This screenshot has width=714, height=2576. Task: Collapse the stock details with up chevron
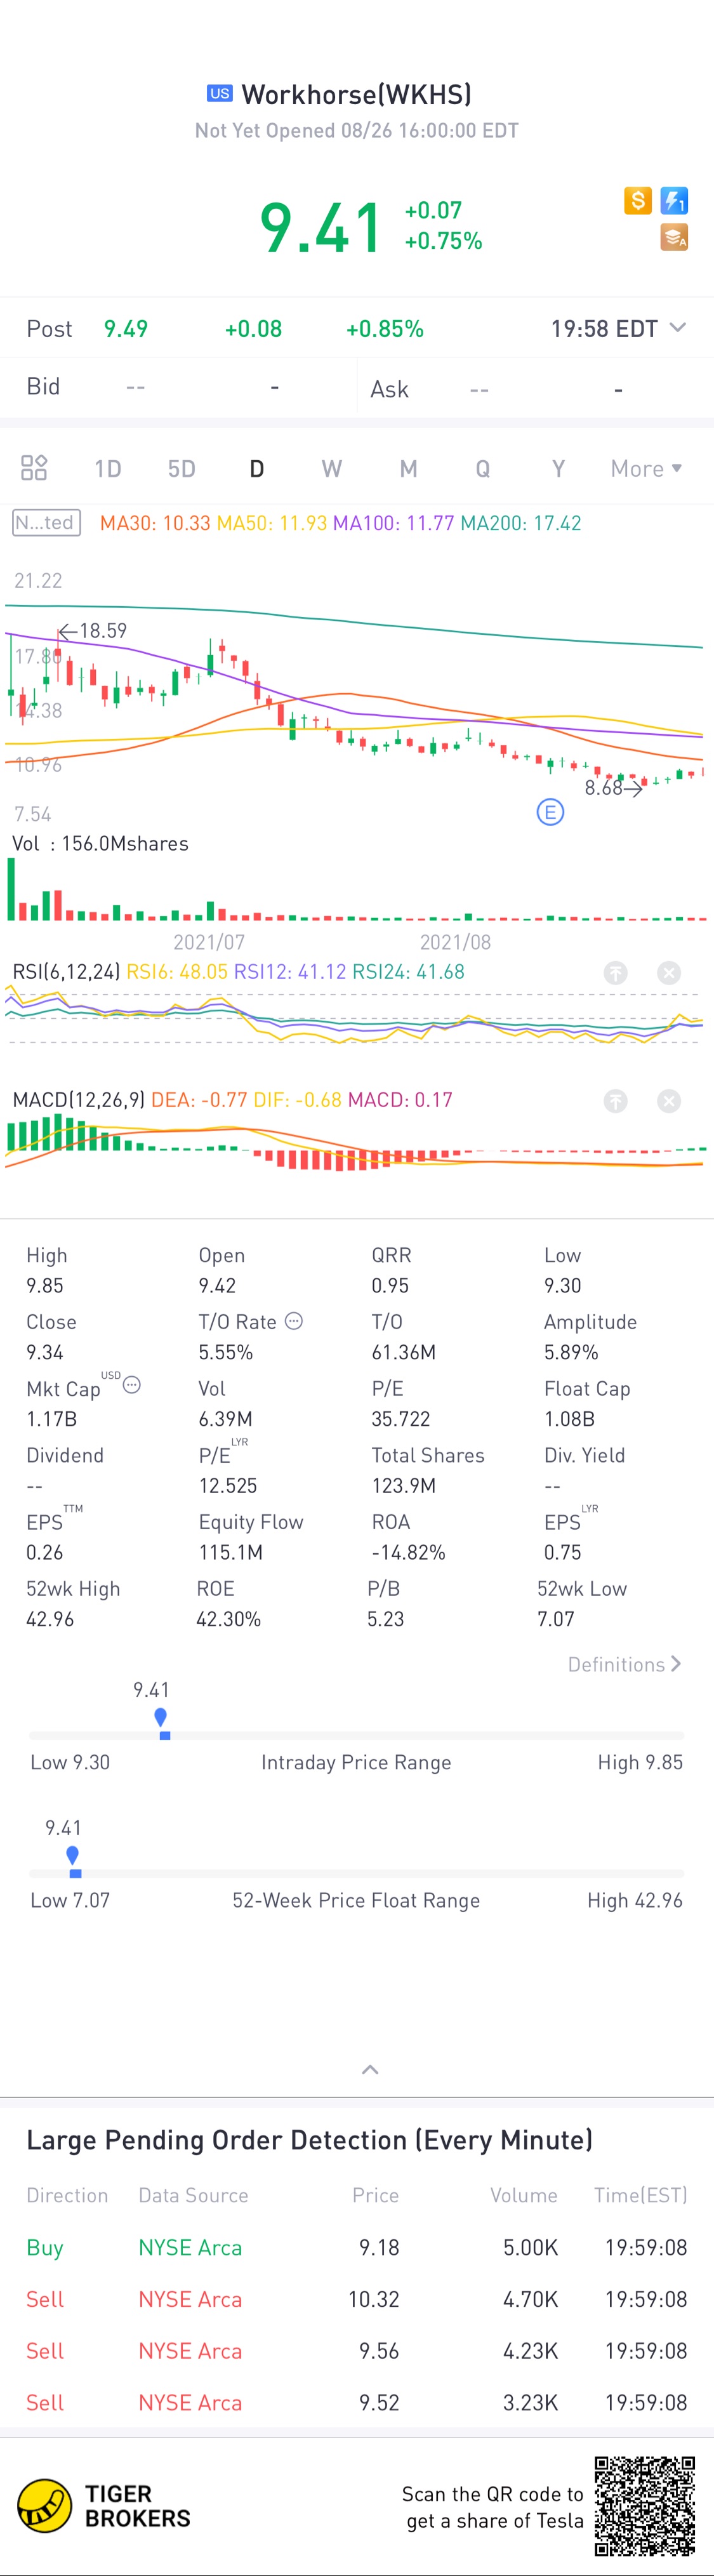tap(370, 2070)
